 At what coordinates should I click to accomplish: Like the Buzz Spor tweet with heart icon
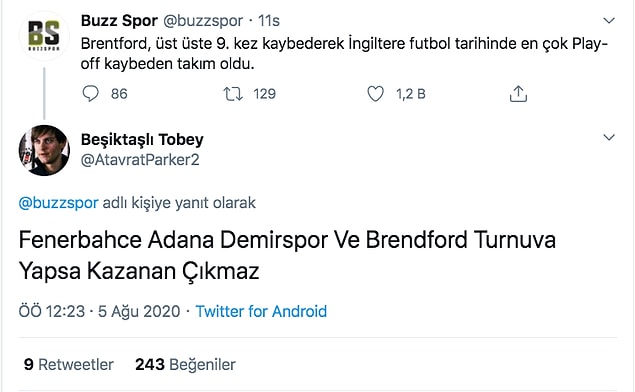(x=375, y=94)
